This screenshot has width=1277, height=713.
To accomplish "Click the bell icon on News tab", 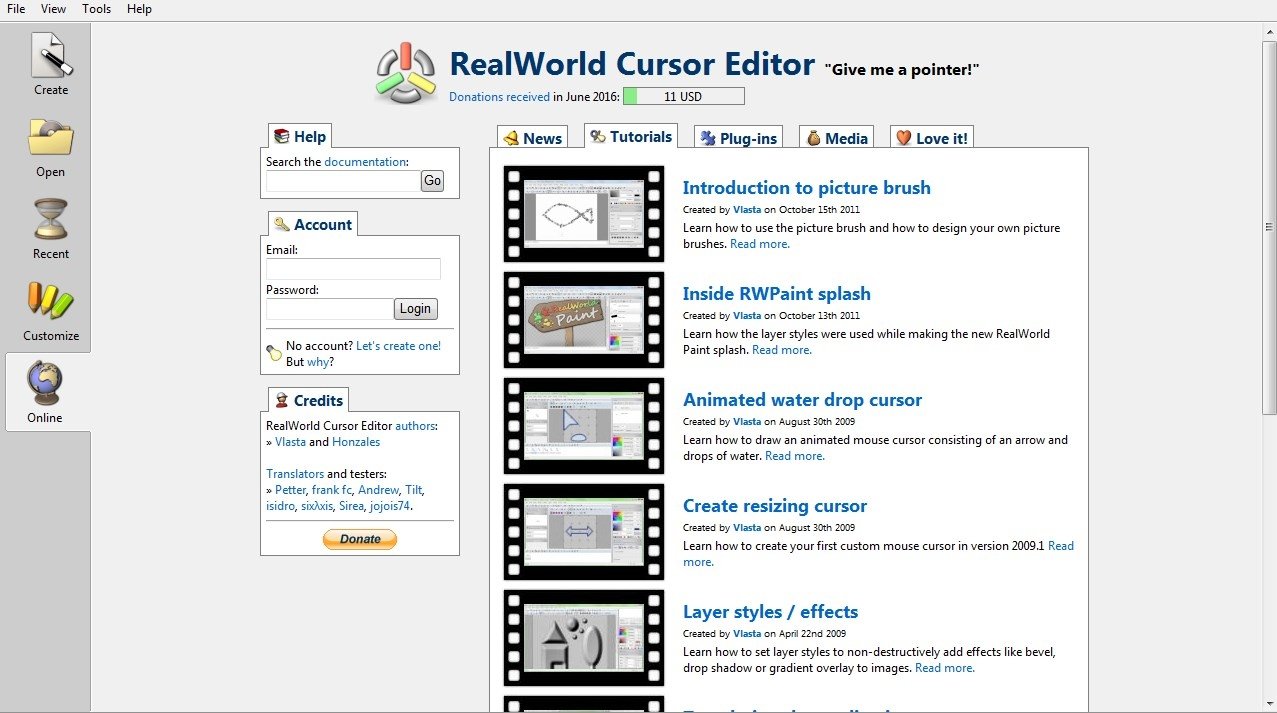I will pos(511,139).
